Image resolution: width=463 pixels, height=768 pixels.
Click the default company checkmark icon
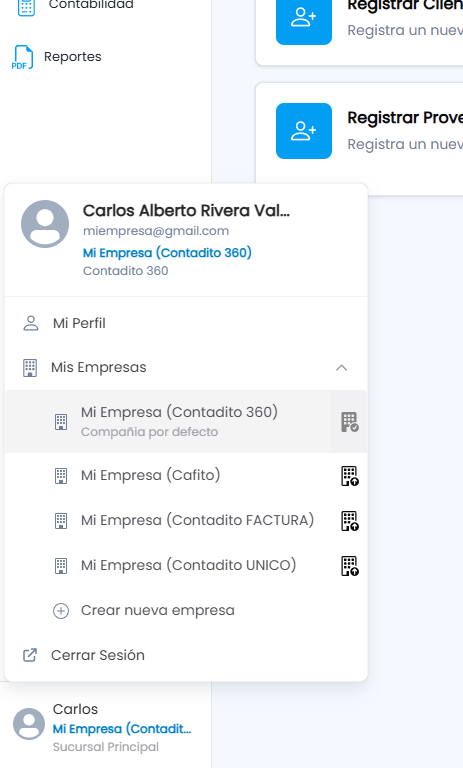[x=349, y=422]
